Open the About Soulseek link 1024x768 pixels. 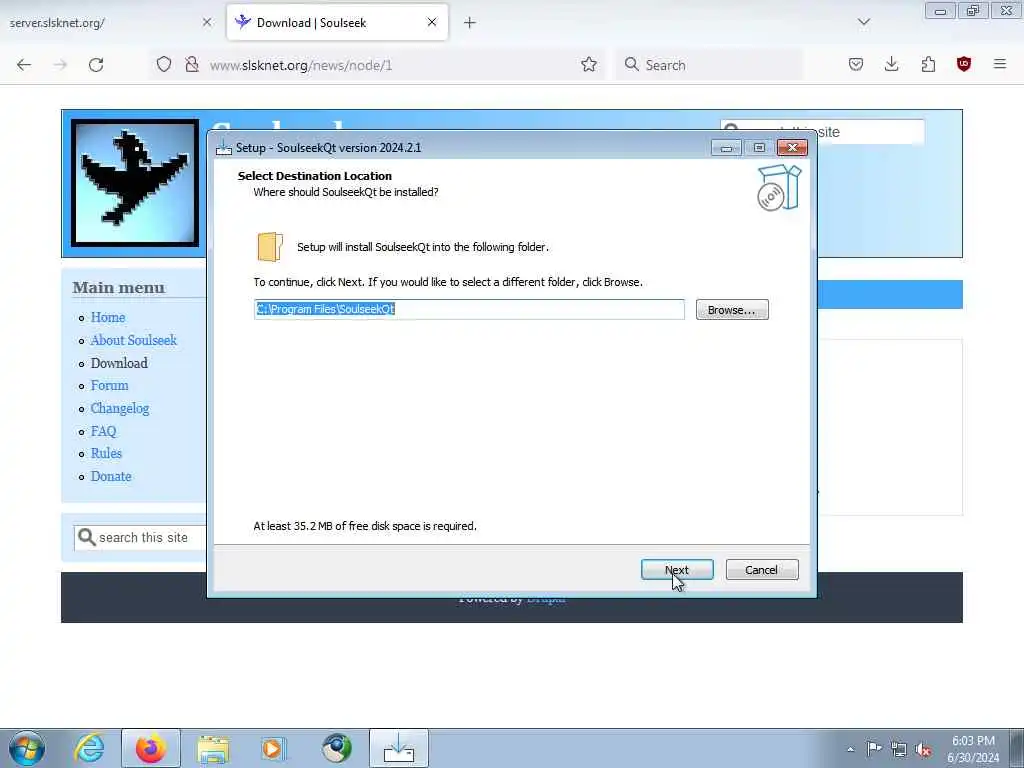tap(133, 340)
